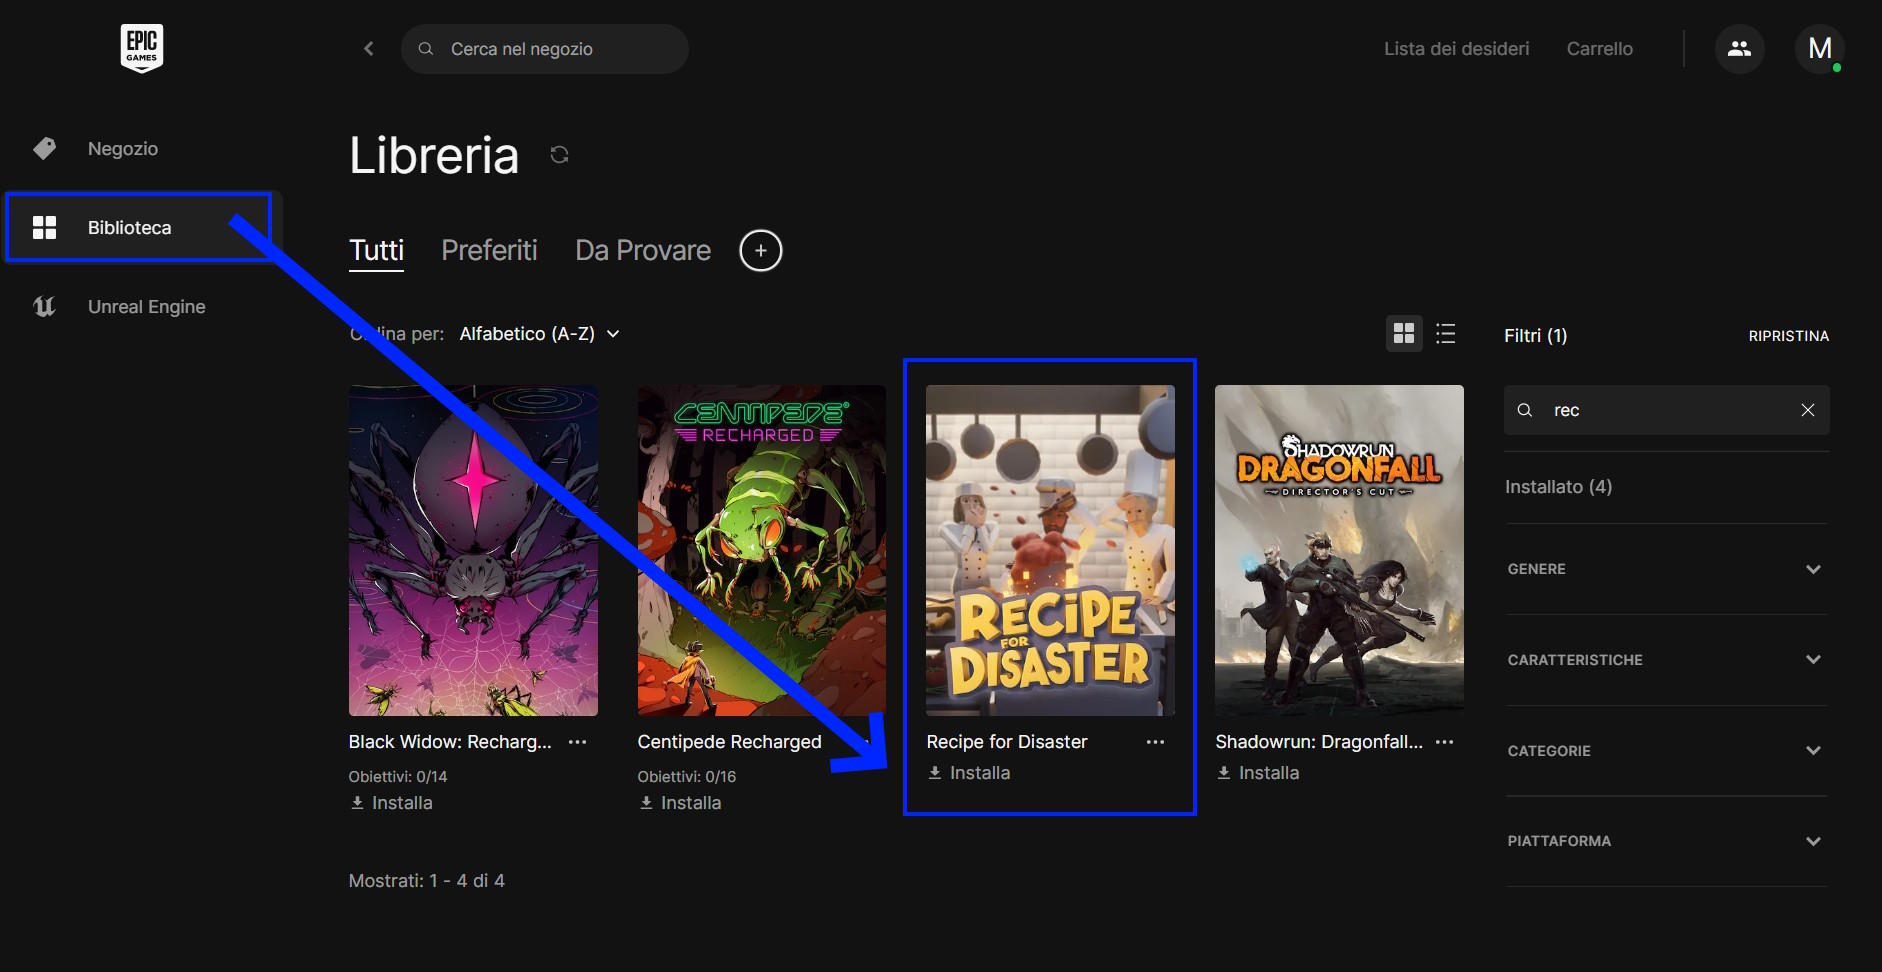Open the M profile avatar menu
The image size is (1882, 972).
(1820, 48)
